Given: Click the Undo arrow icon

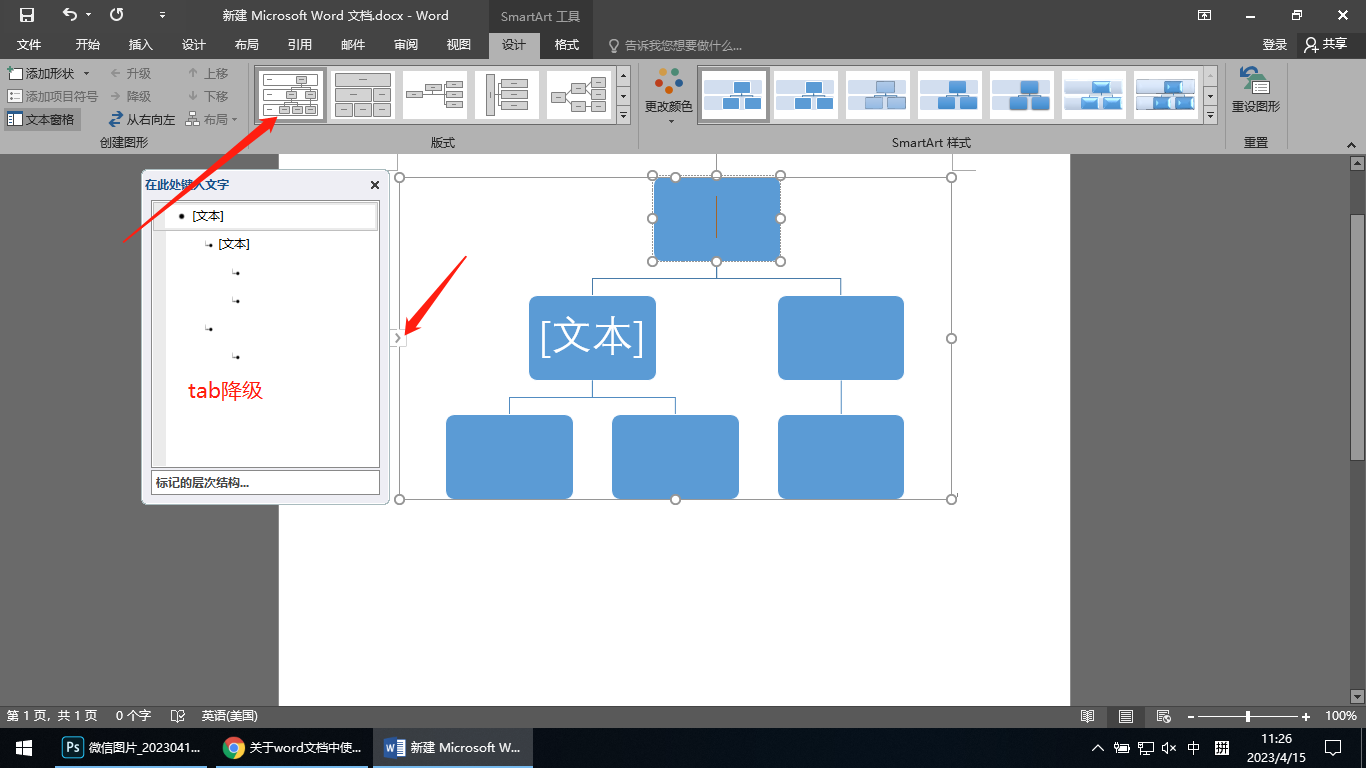Looking at the screenshot, I should [69, 15].
